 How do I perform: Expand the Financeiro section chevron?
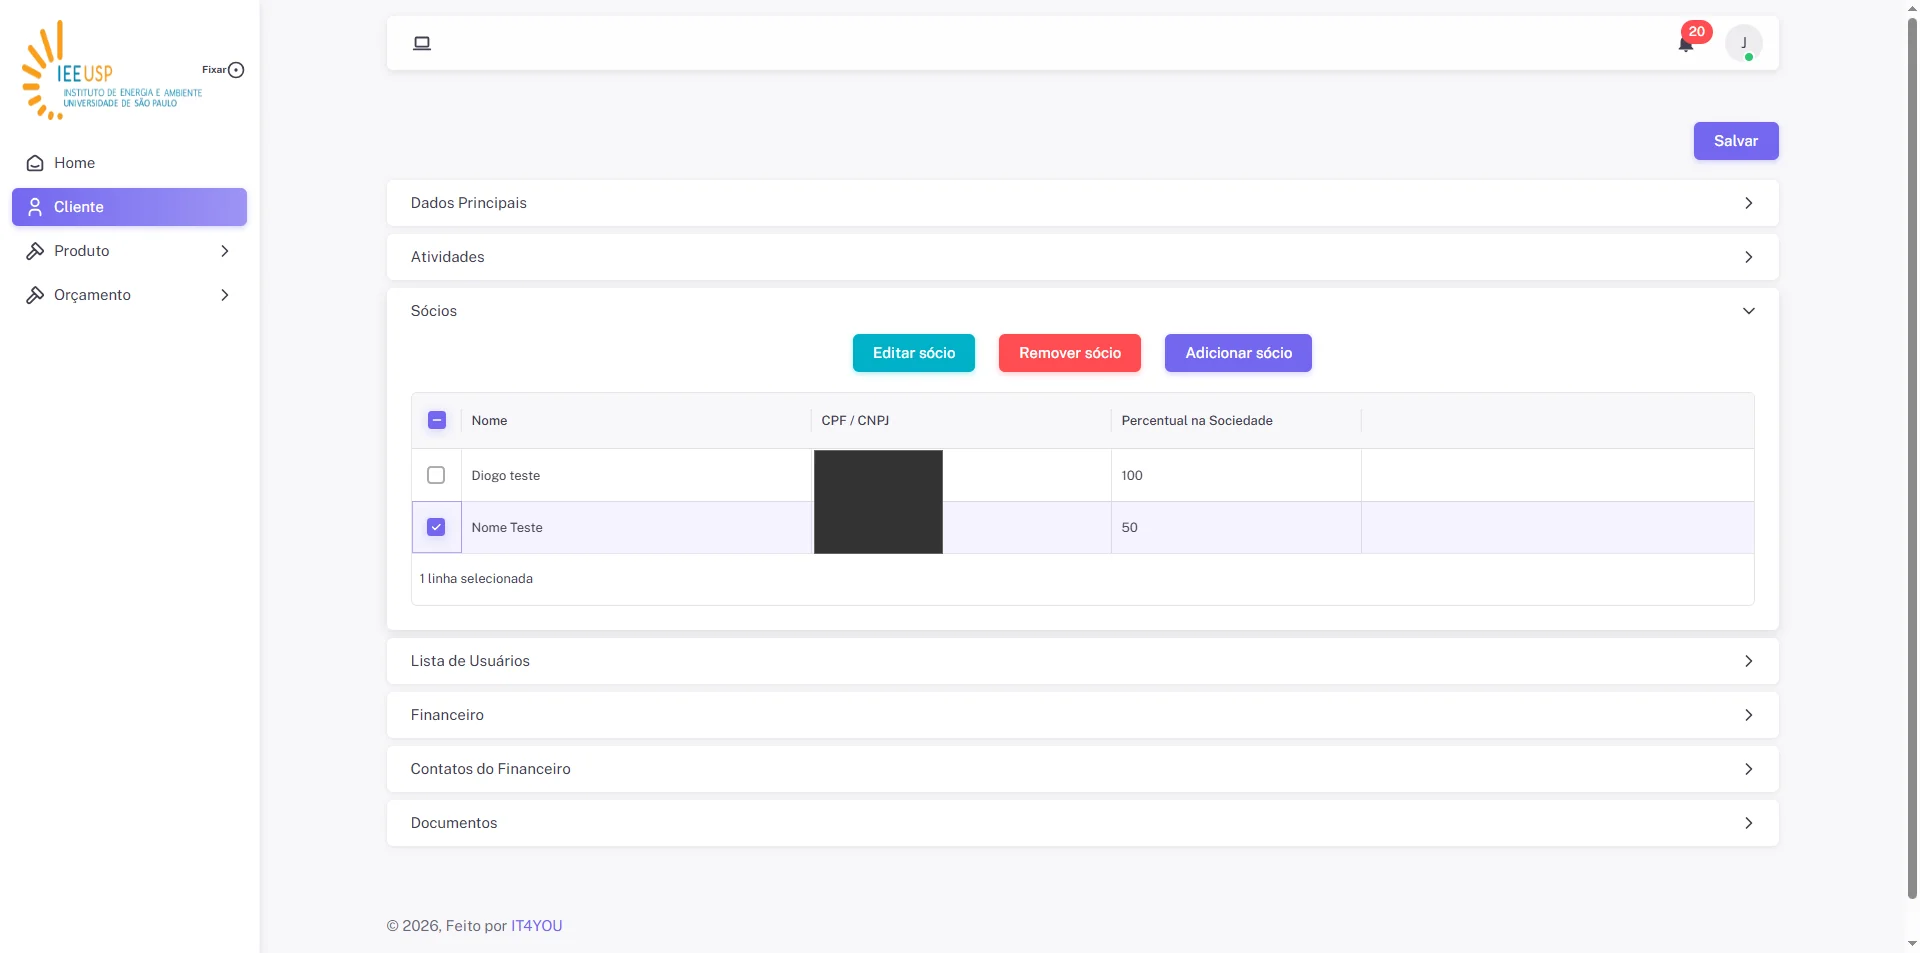coord(1748,715)
